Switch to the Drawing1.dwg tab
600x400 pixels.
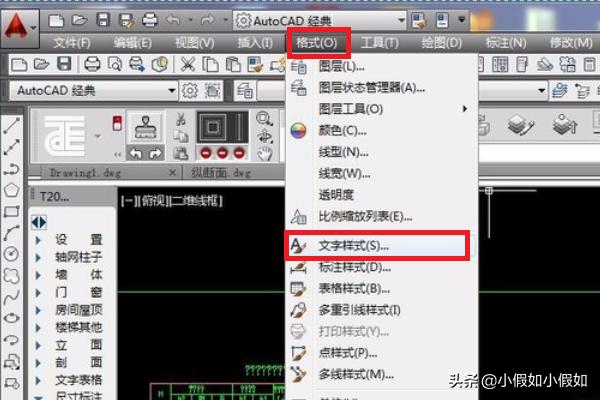coord(85,173)
